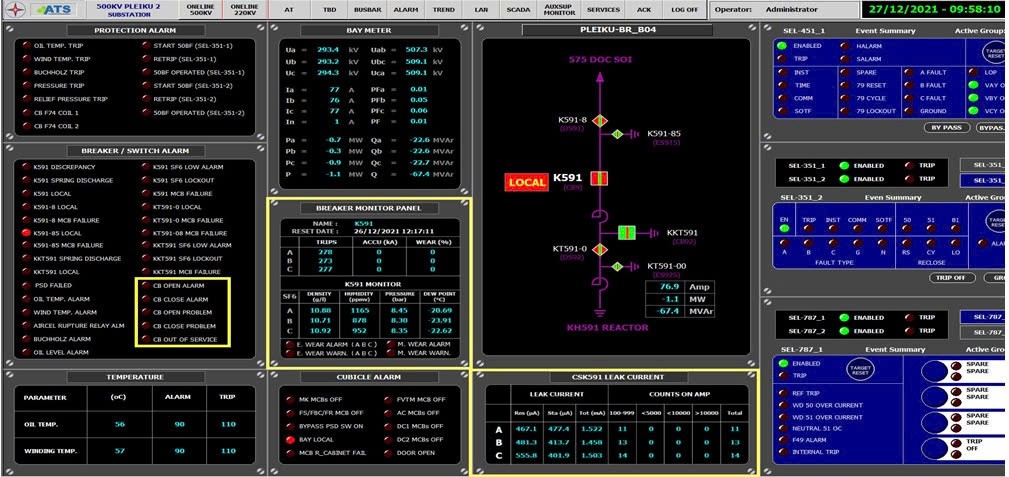Click SF6 phase A density 10.88
The image size is (1009, 477).
coord(319,310)
